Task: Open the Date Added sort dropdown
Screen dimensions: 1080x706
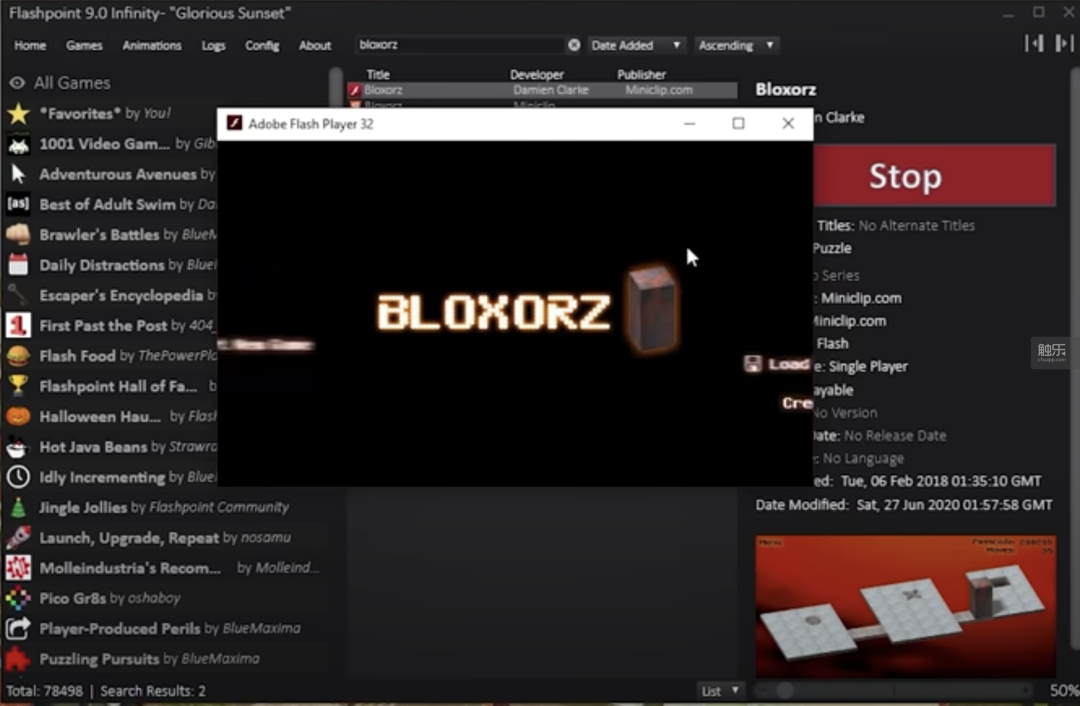Action: [x=635, y=45]
